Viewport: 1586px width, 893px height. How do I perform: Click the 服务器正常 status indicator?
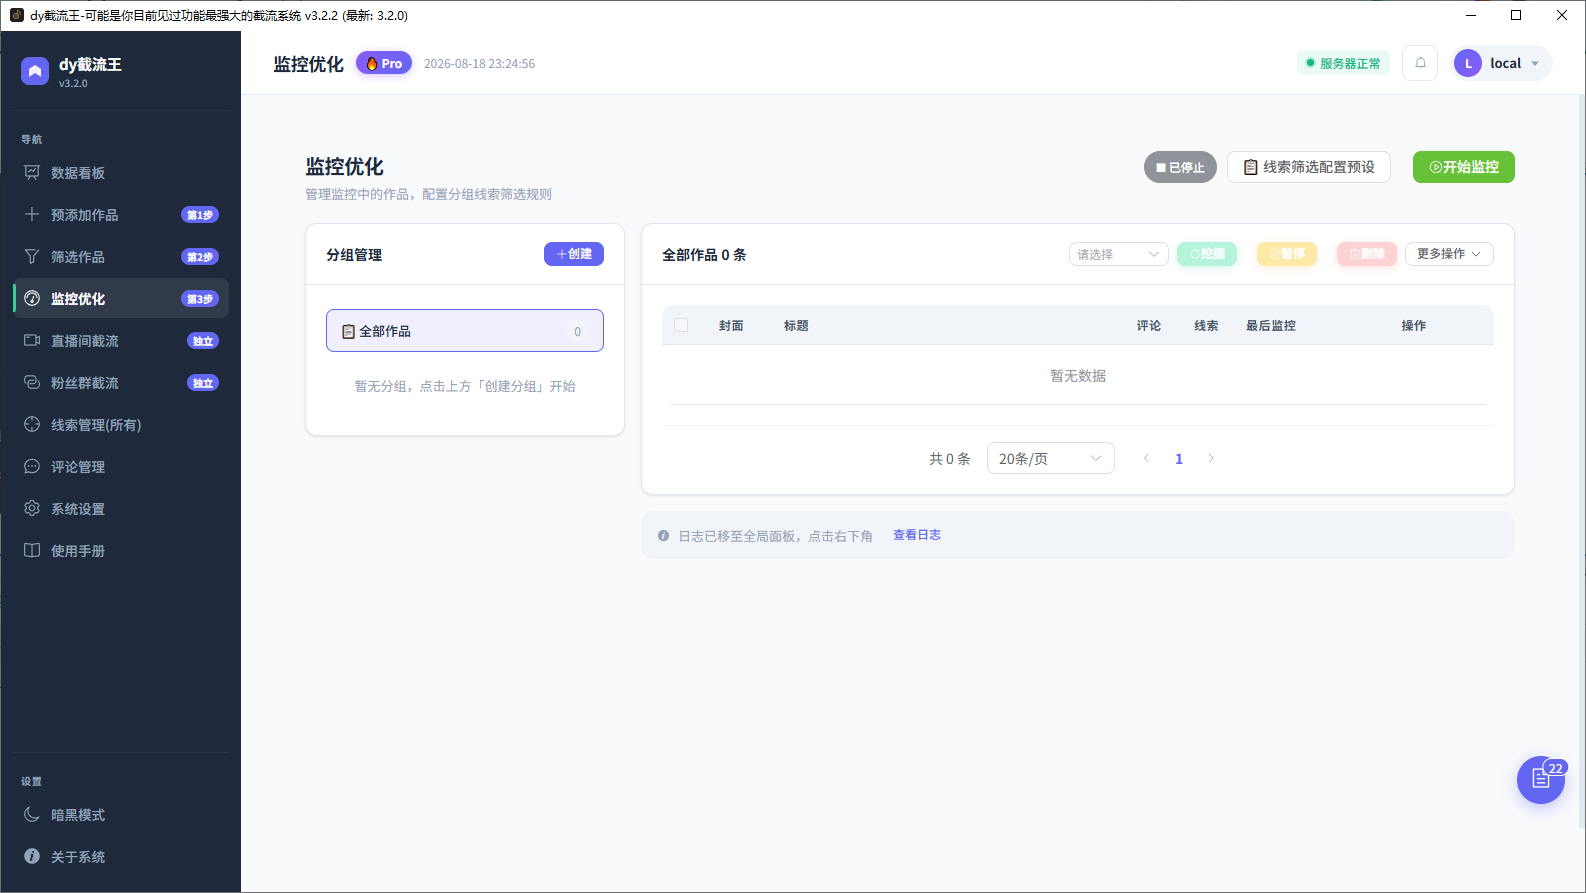pyautogui.click(x=1343, y=63)
